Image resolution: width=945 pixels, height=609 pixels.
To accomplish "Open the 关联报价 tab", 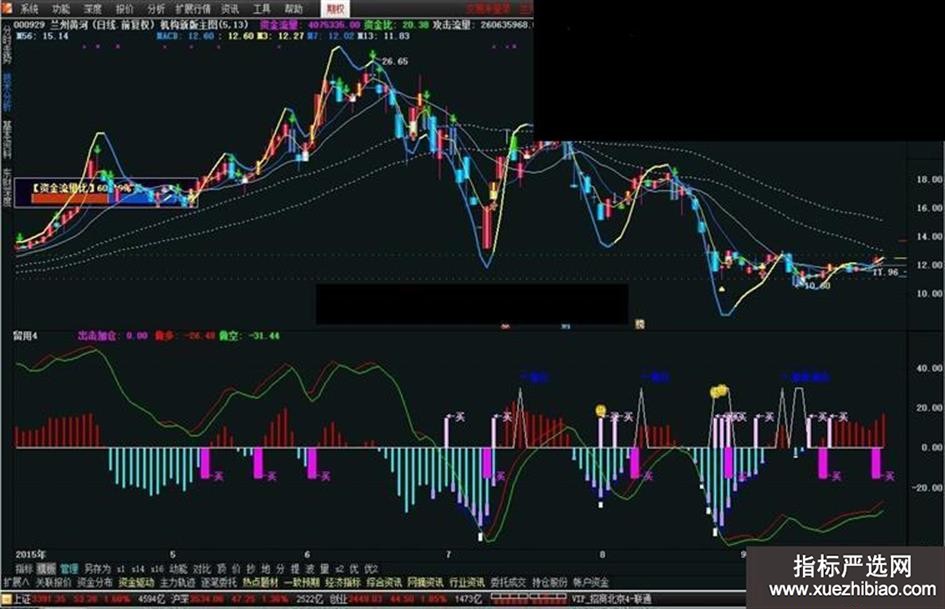I will [53, 582].
